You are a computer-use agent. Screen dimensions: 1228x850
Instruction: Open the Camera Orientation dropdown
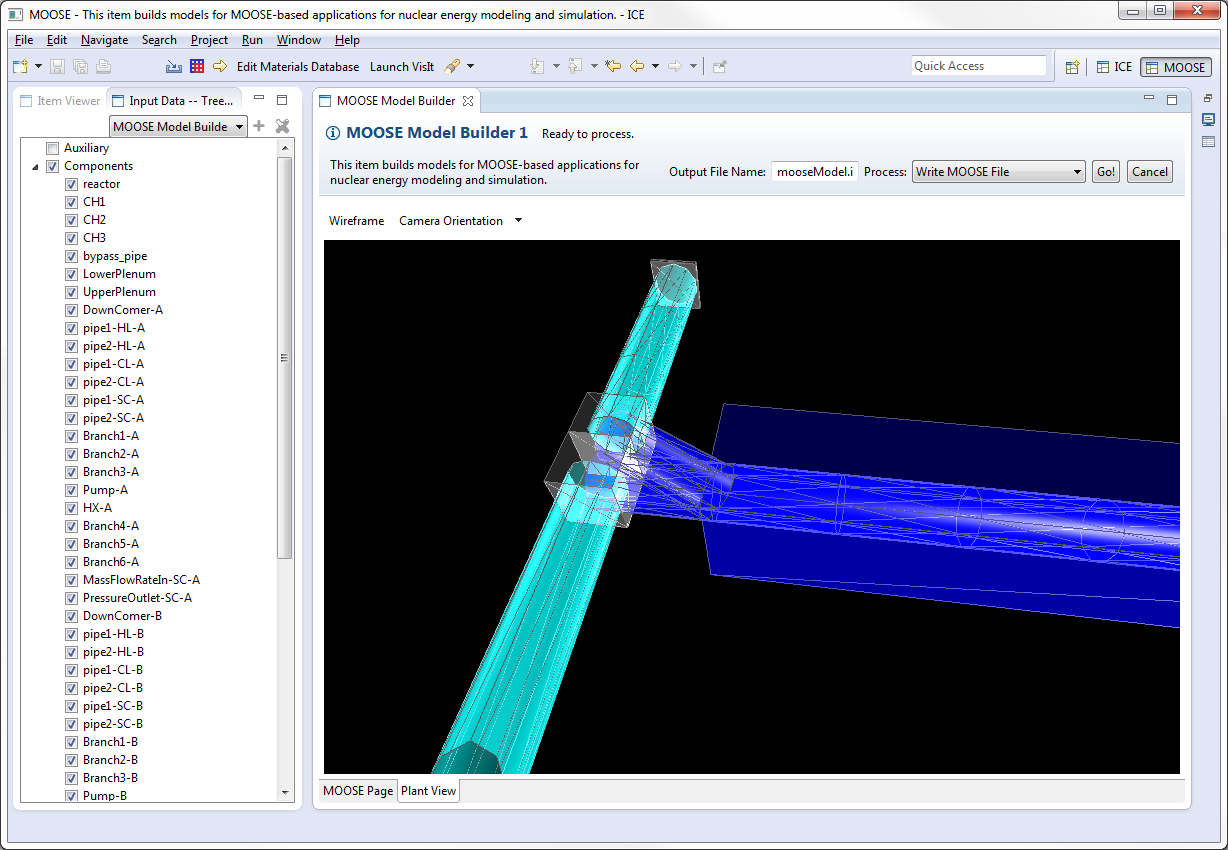tap(518, 221)
